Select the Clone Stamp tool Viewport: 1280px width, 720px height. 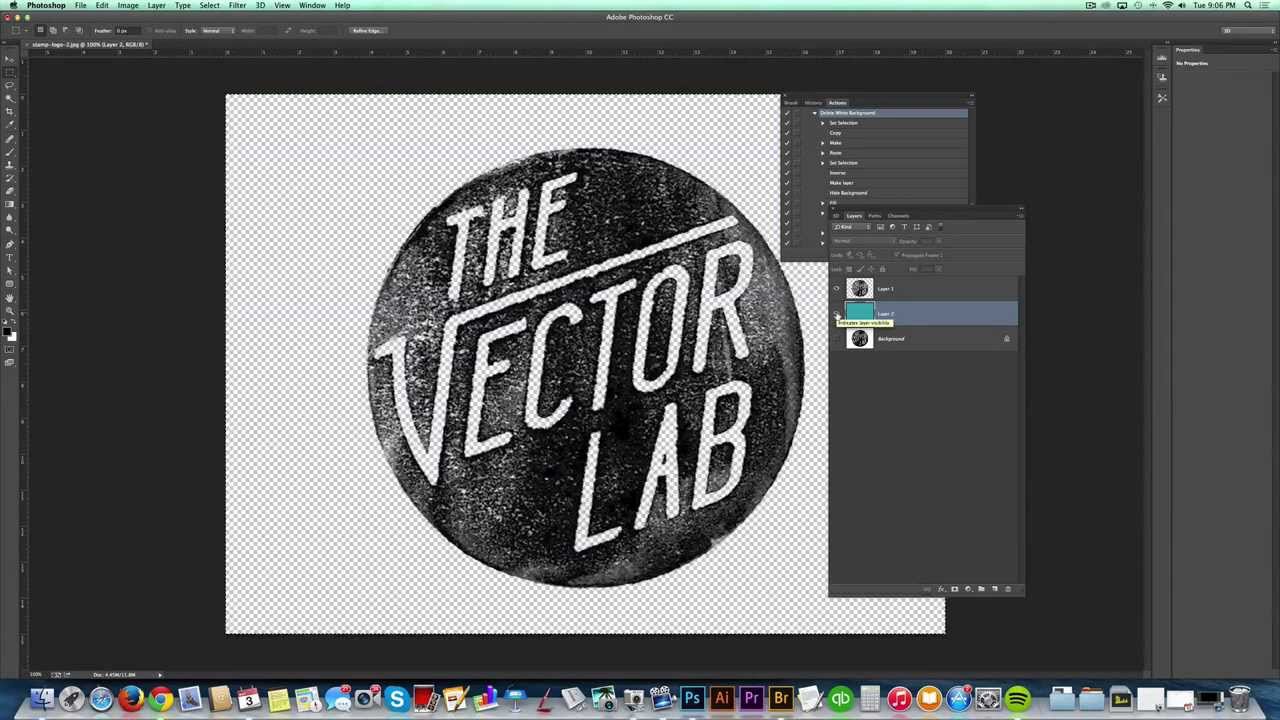click(10, 165)
